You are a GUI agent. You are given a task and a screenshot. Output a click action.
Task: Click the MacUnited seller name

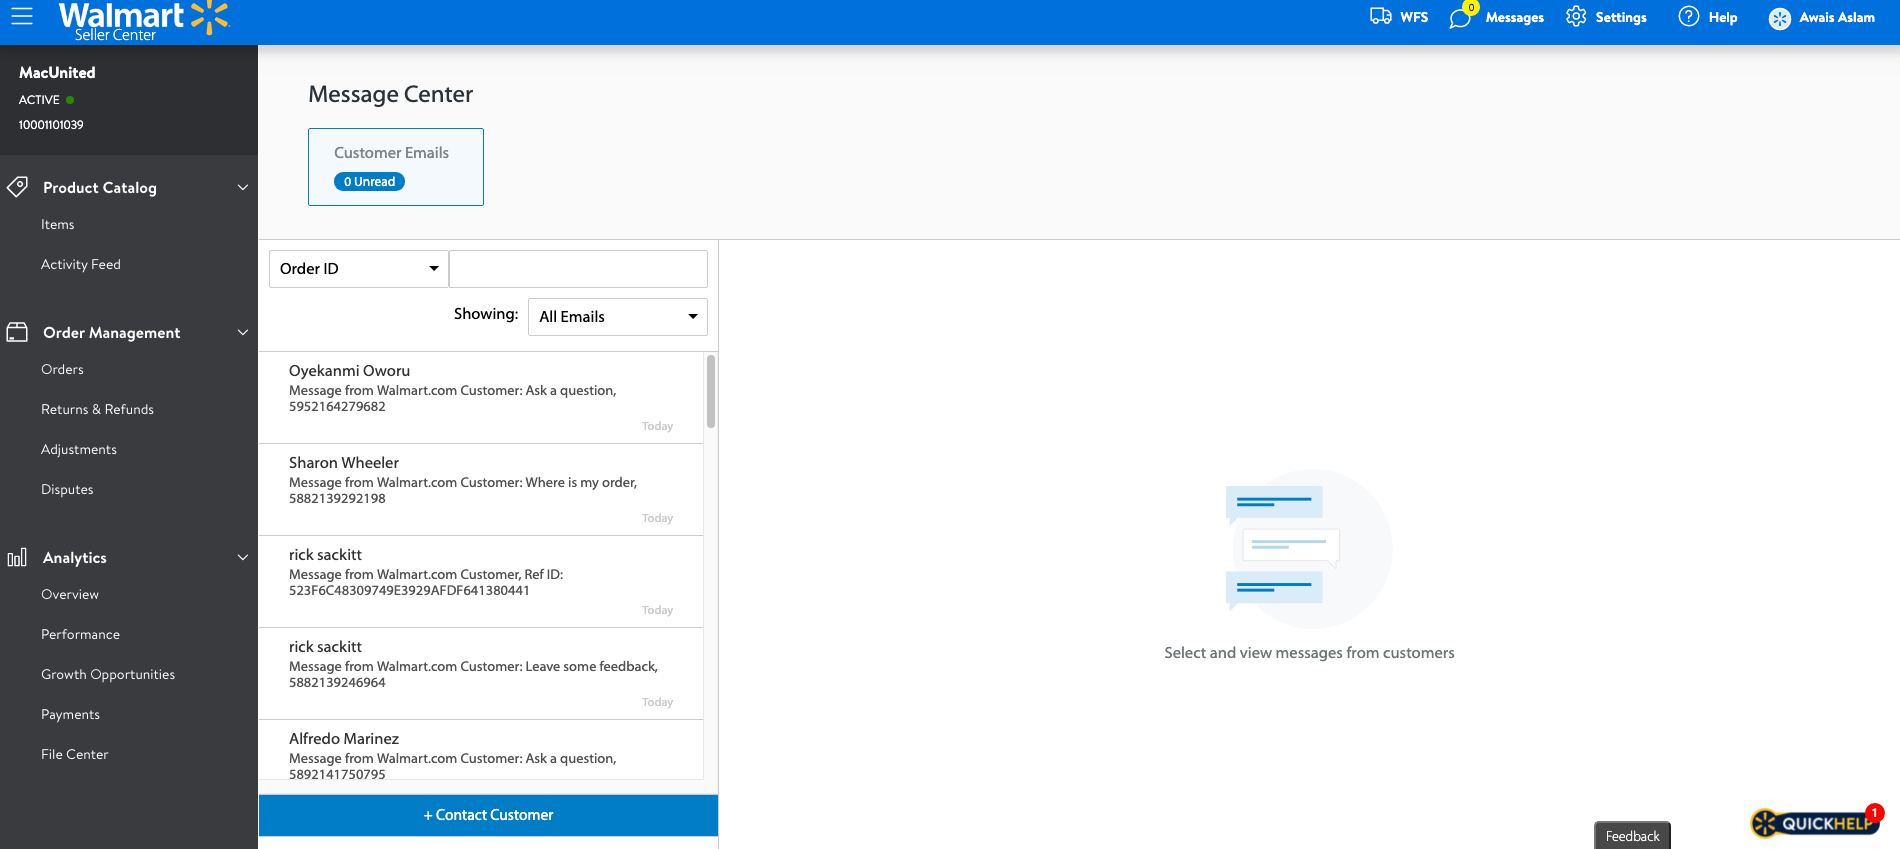[x=57, y=73]
